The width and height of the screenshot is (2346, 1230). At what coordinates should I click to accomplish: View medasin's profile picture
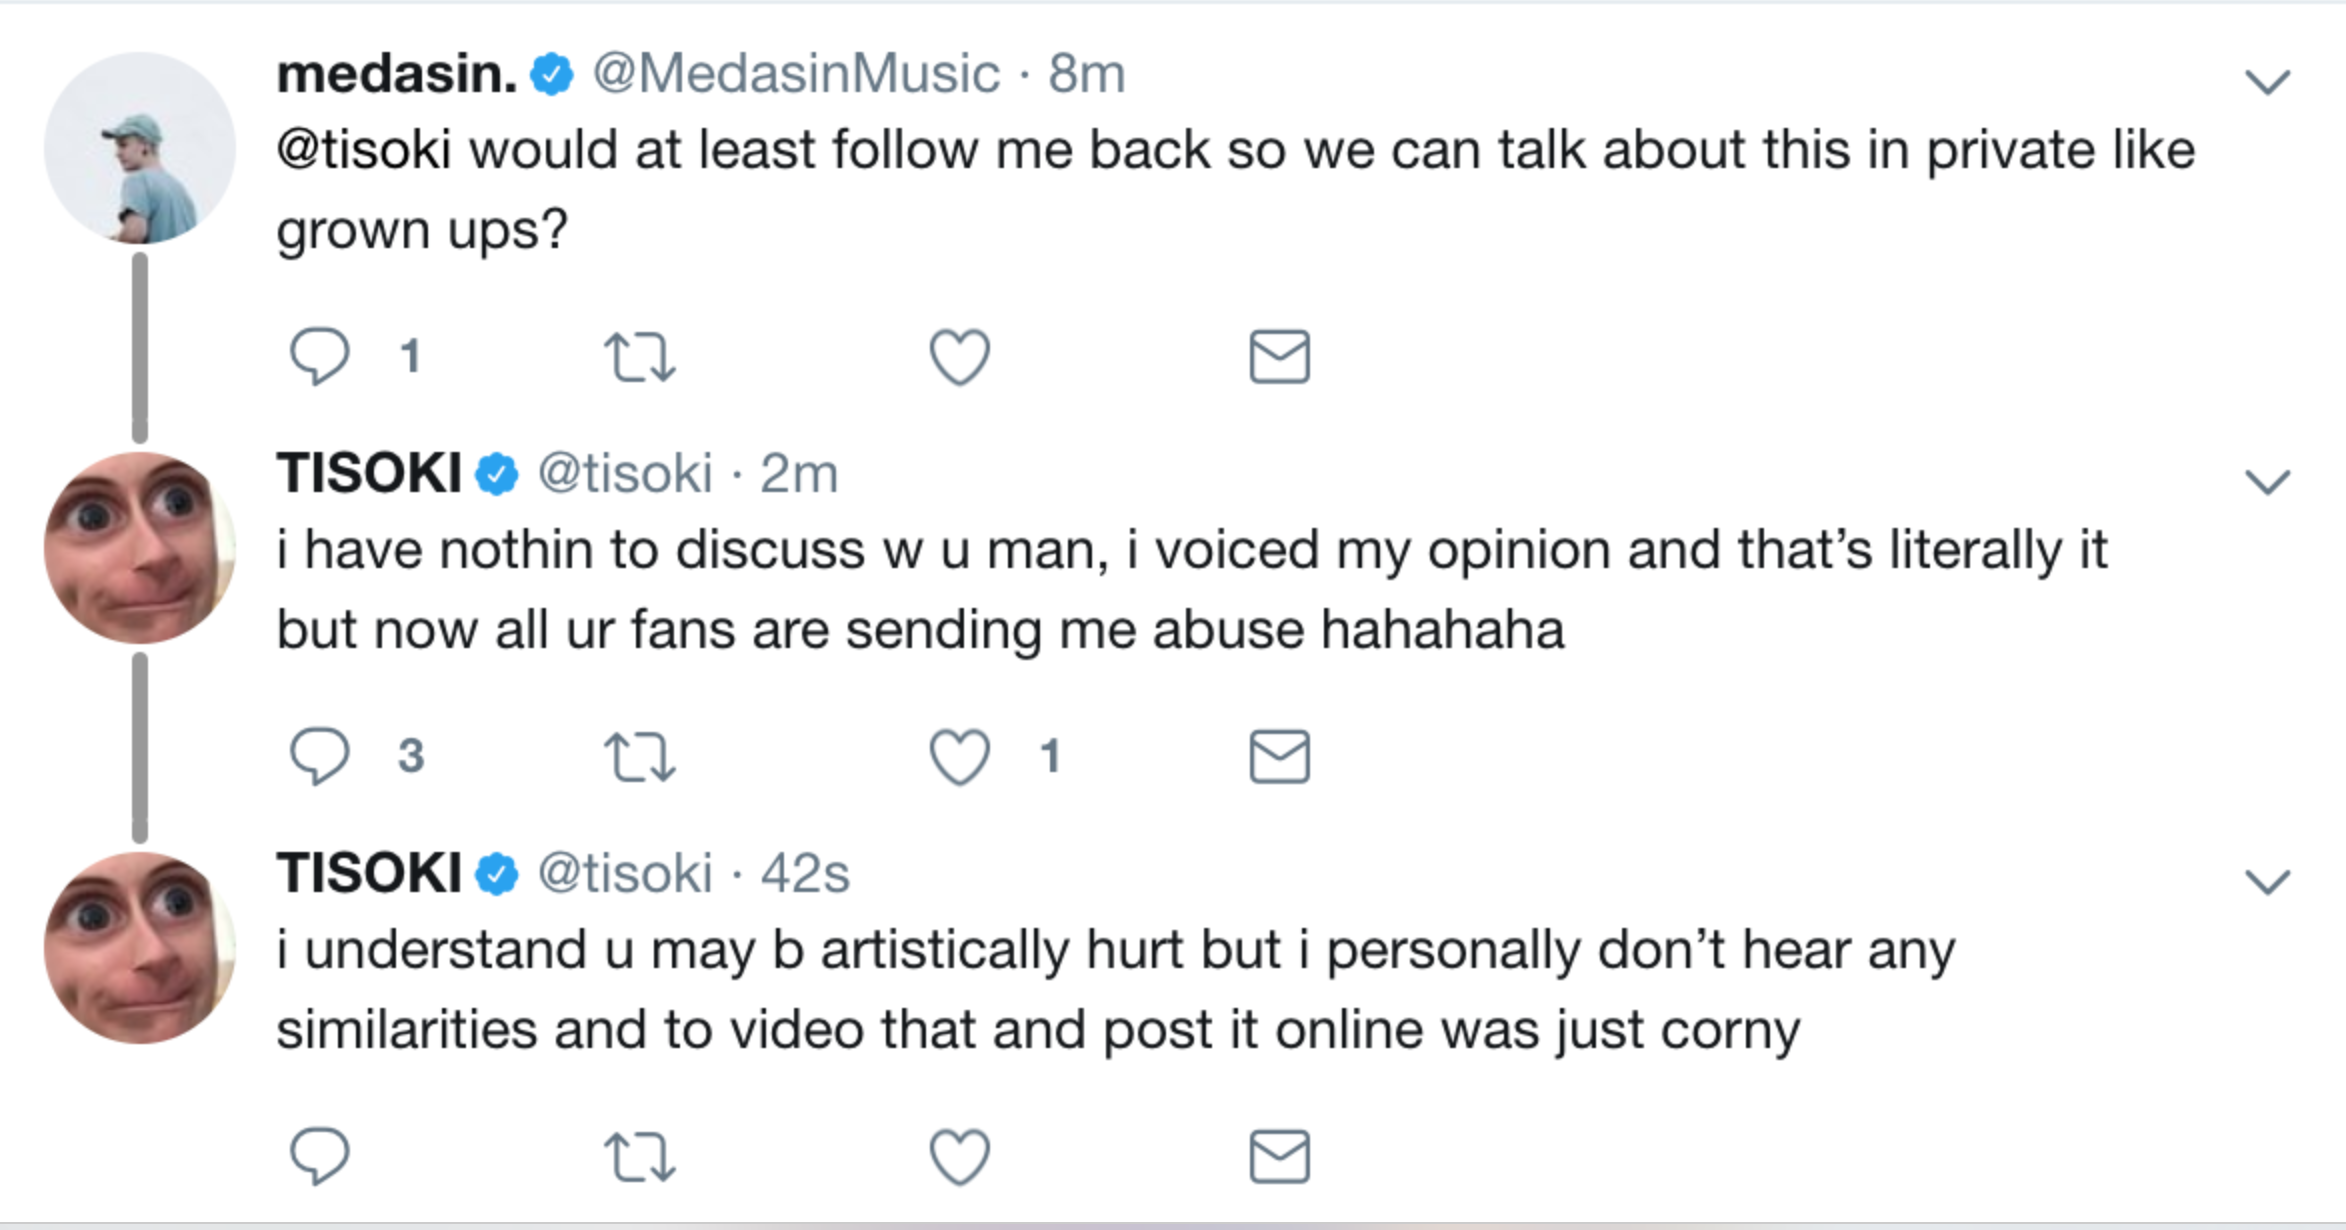(x=140, y=148)
